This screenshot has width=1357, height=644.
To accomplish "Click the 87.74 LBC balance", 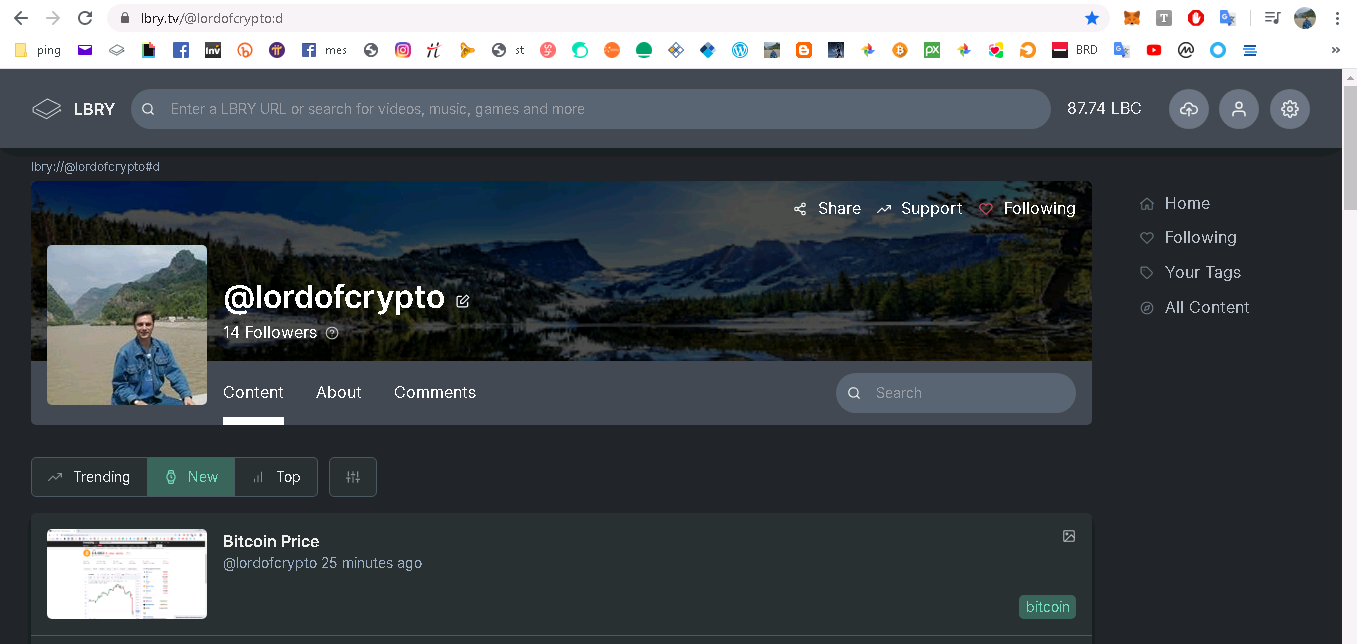I will (x=1104, y=109).
